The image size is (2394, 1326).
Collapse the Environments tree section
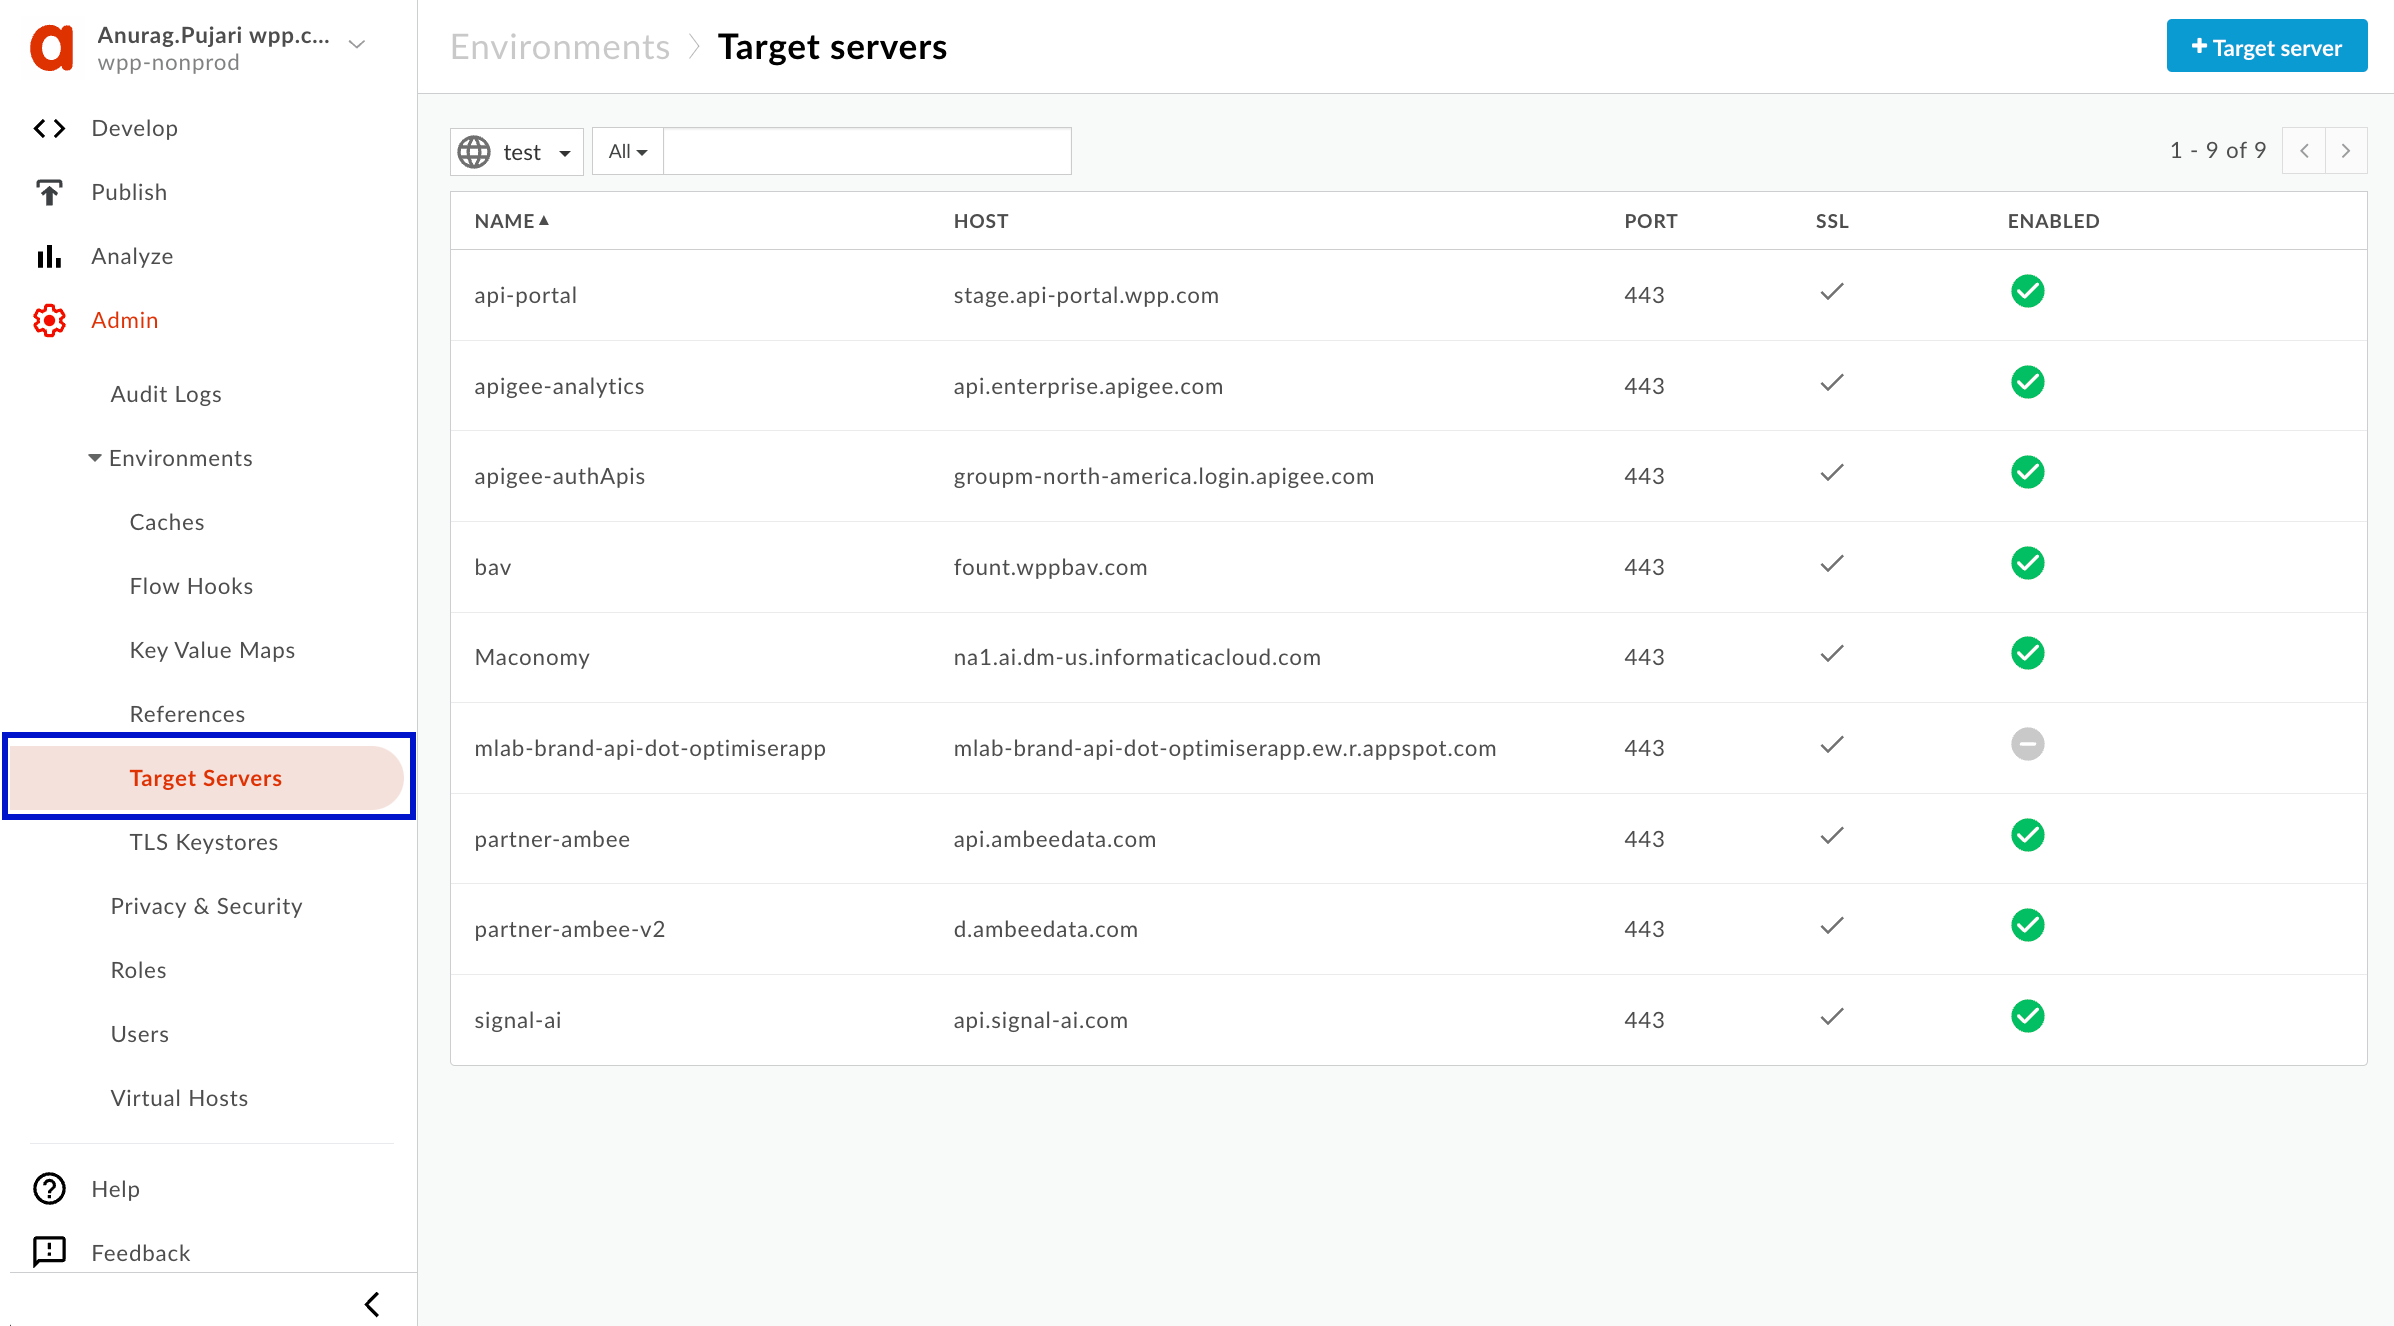coord(95,458)
